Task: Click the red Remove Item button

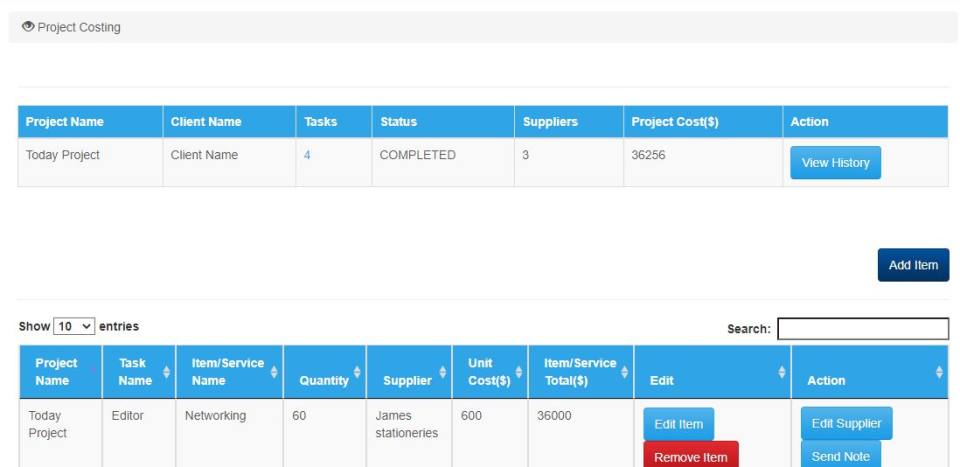Action: (x=690, y=457)
